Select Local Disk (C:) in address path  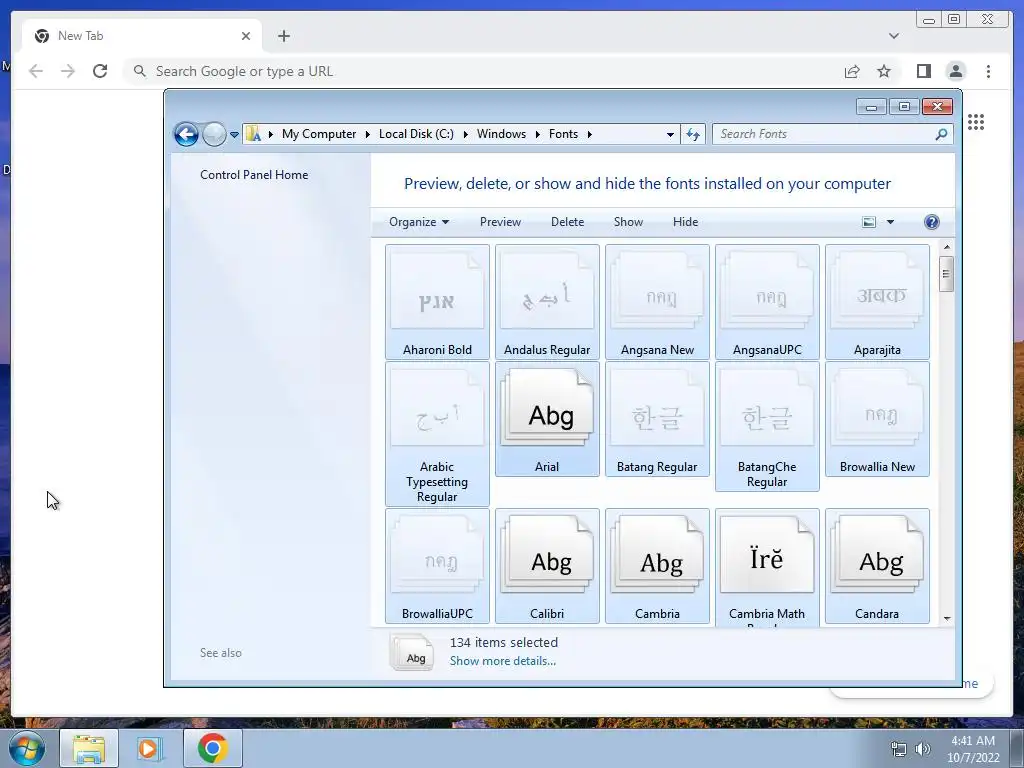point(416,134)
